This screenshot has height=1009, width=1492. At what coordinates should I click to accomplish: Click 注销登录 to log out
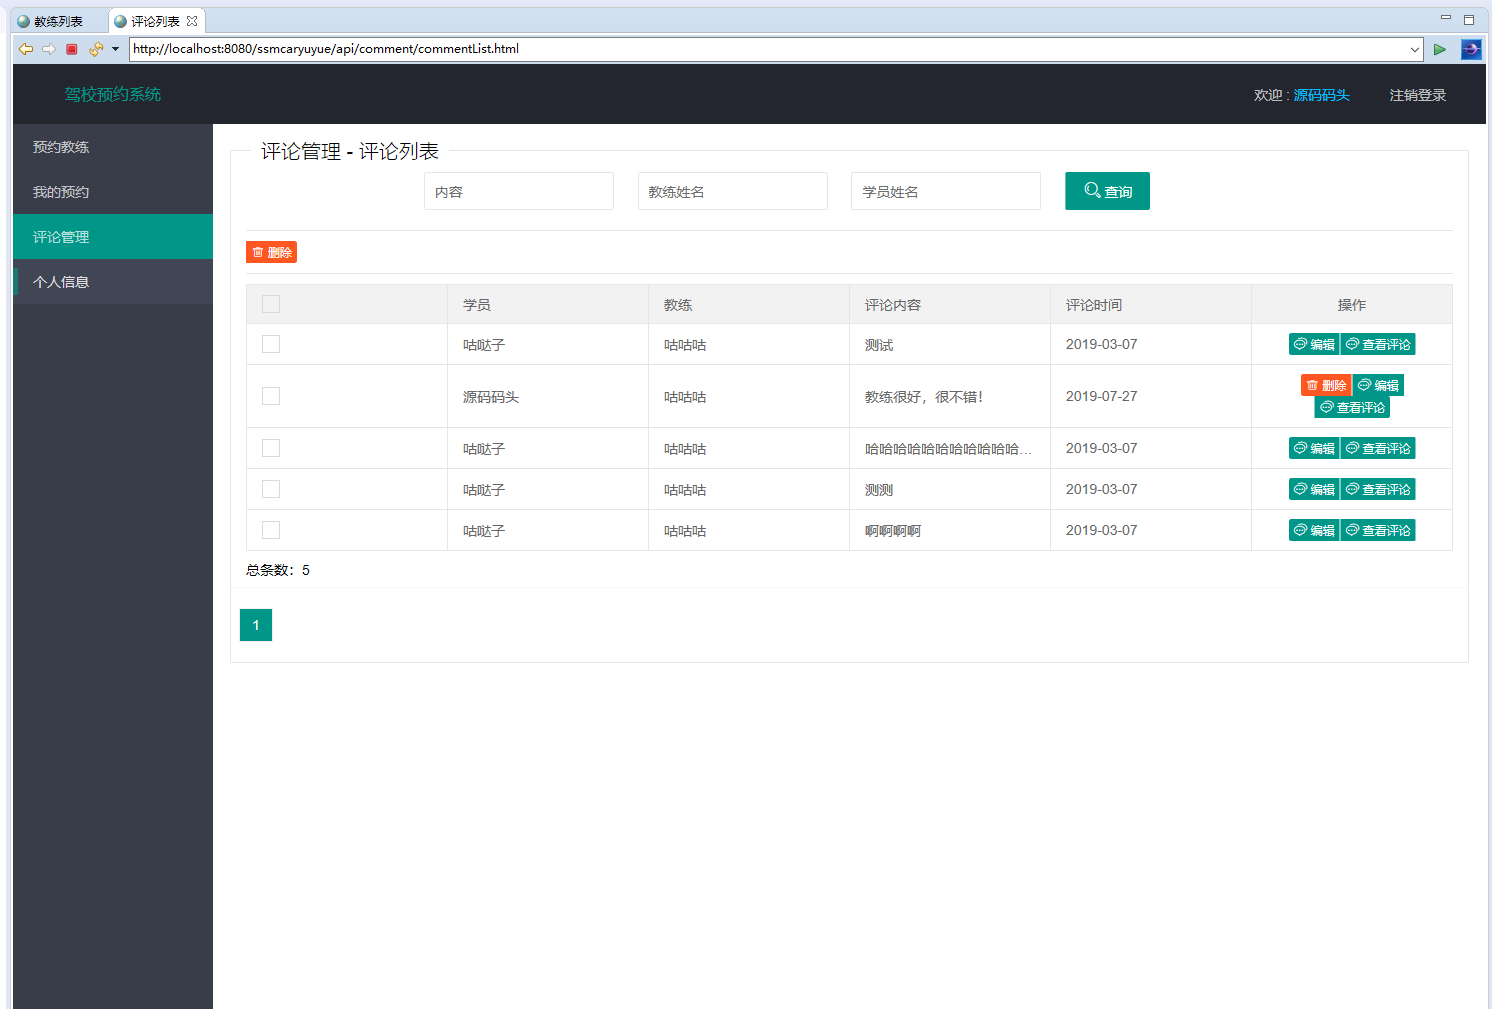(1417, 95)
